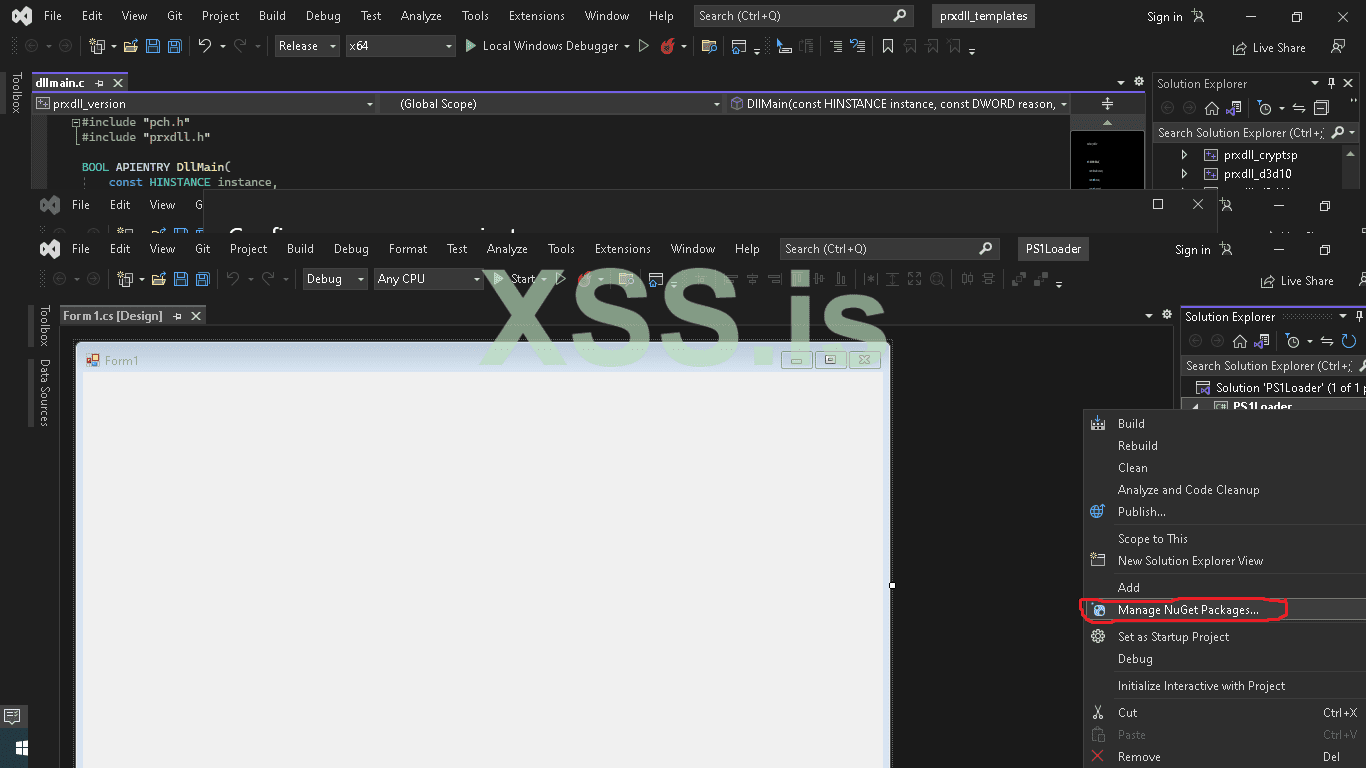Click Undo arrow in top toolbar
The image size is (1366, 768).
pos(205,46)
